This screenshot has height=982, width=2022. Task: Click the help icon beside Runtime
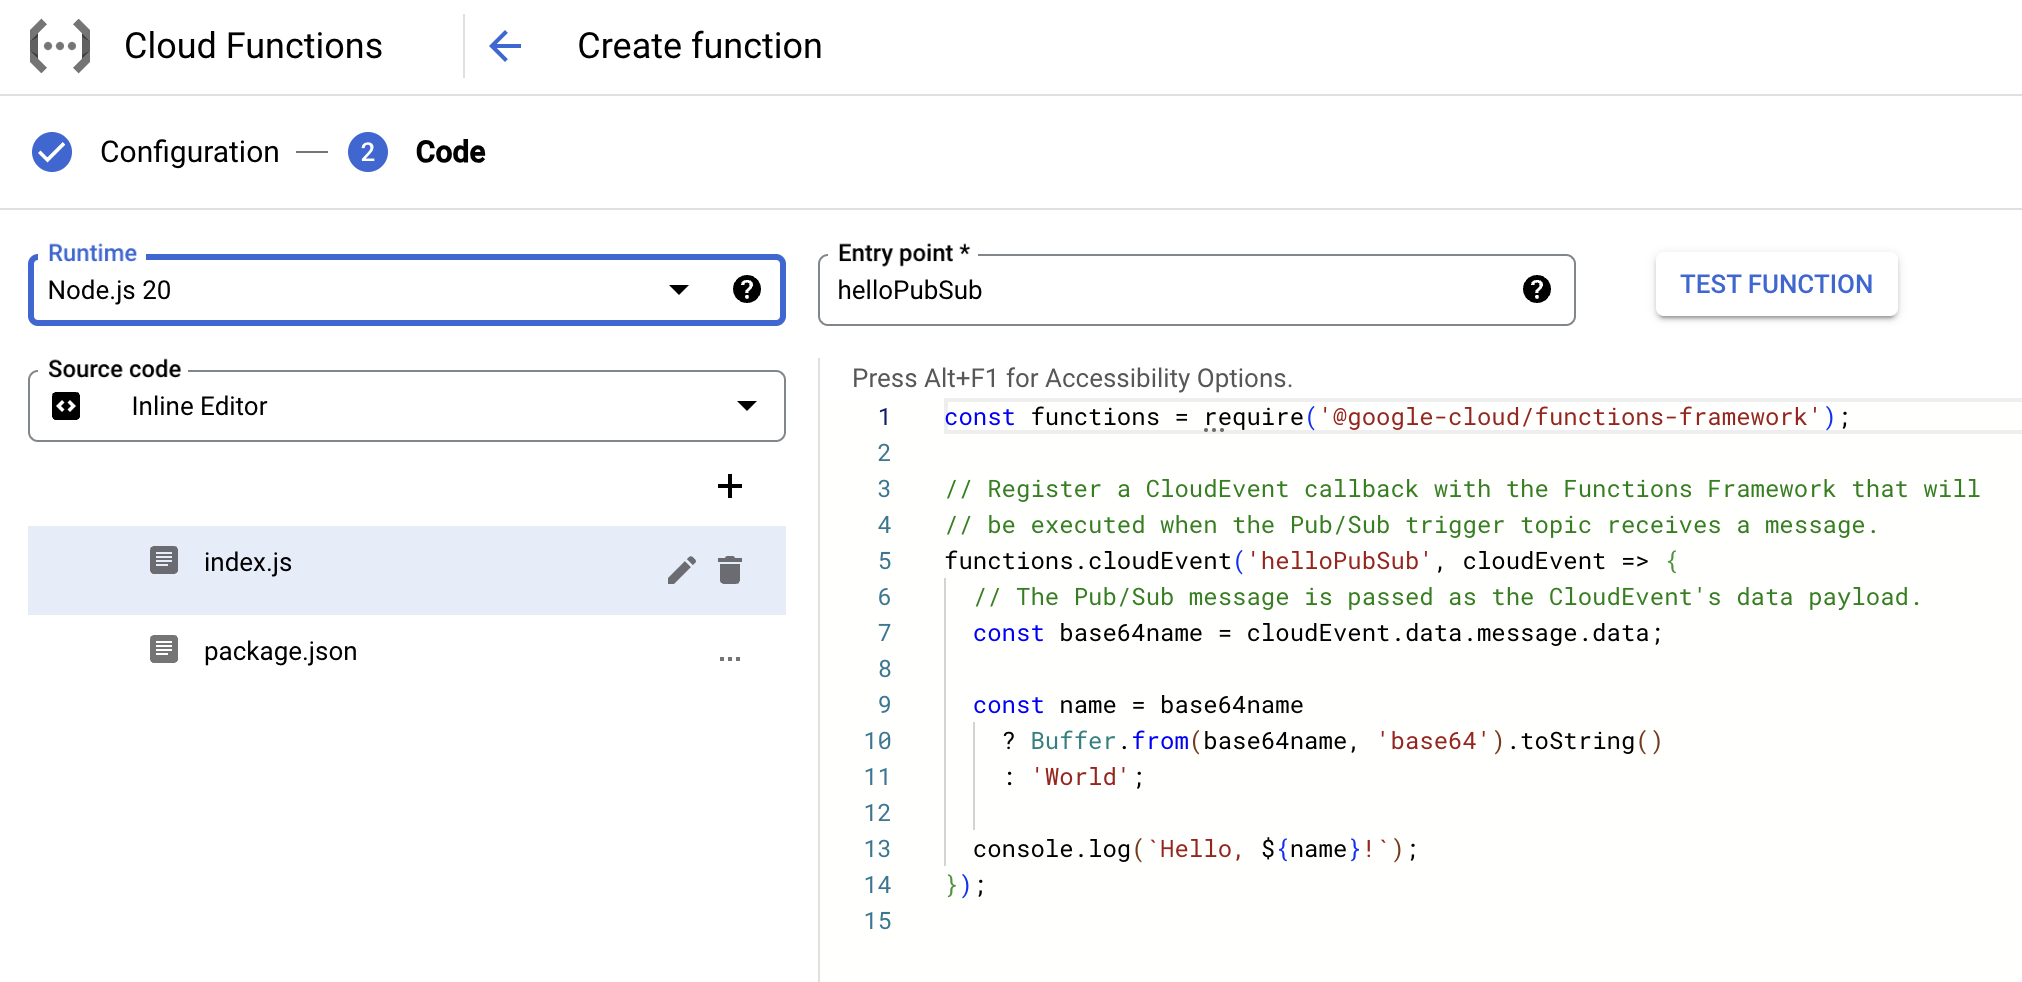747,290
